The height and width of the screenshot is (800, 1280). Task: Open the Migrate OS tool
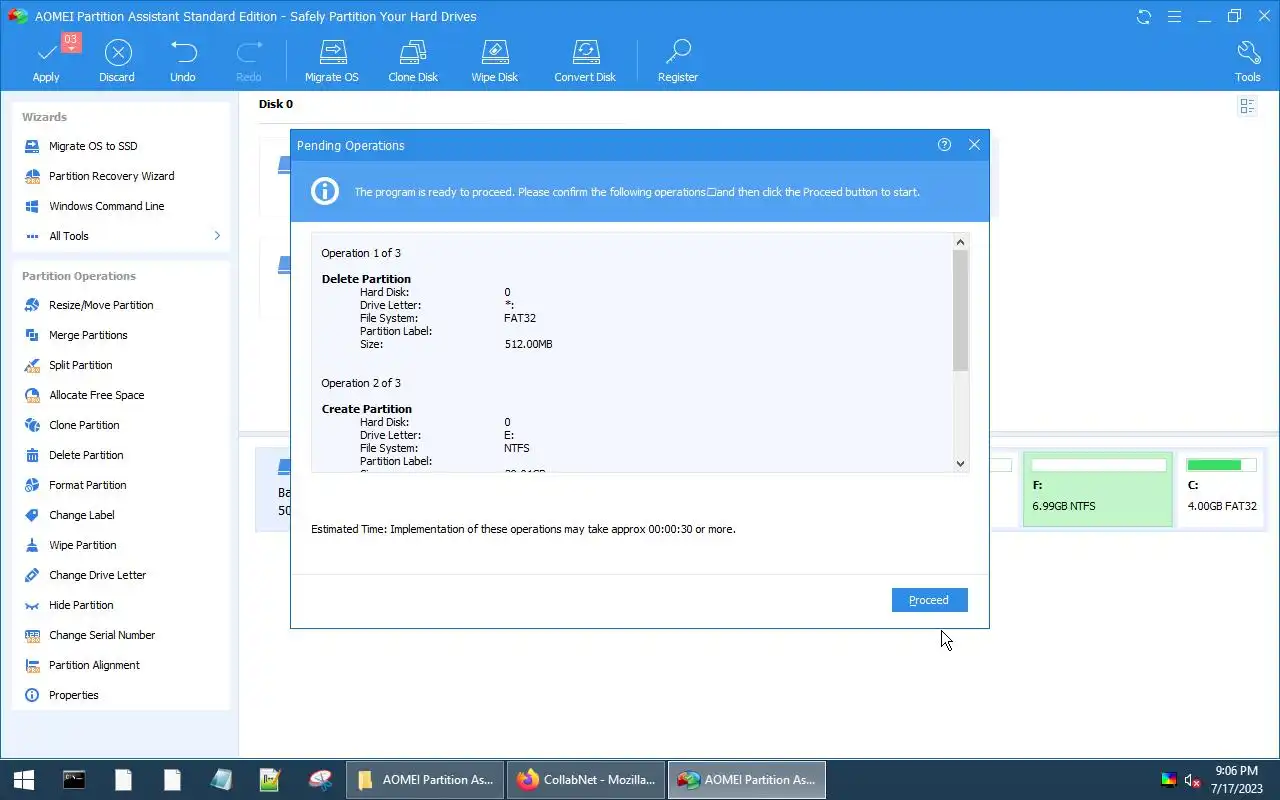pos(331,60)
